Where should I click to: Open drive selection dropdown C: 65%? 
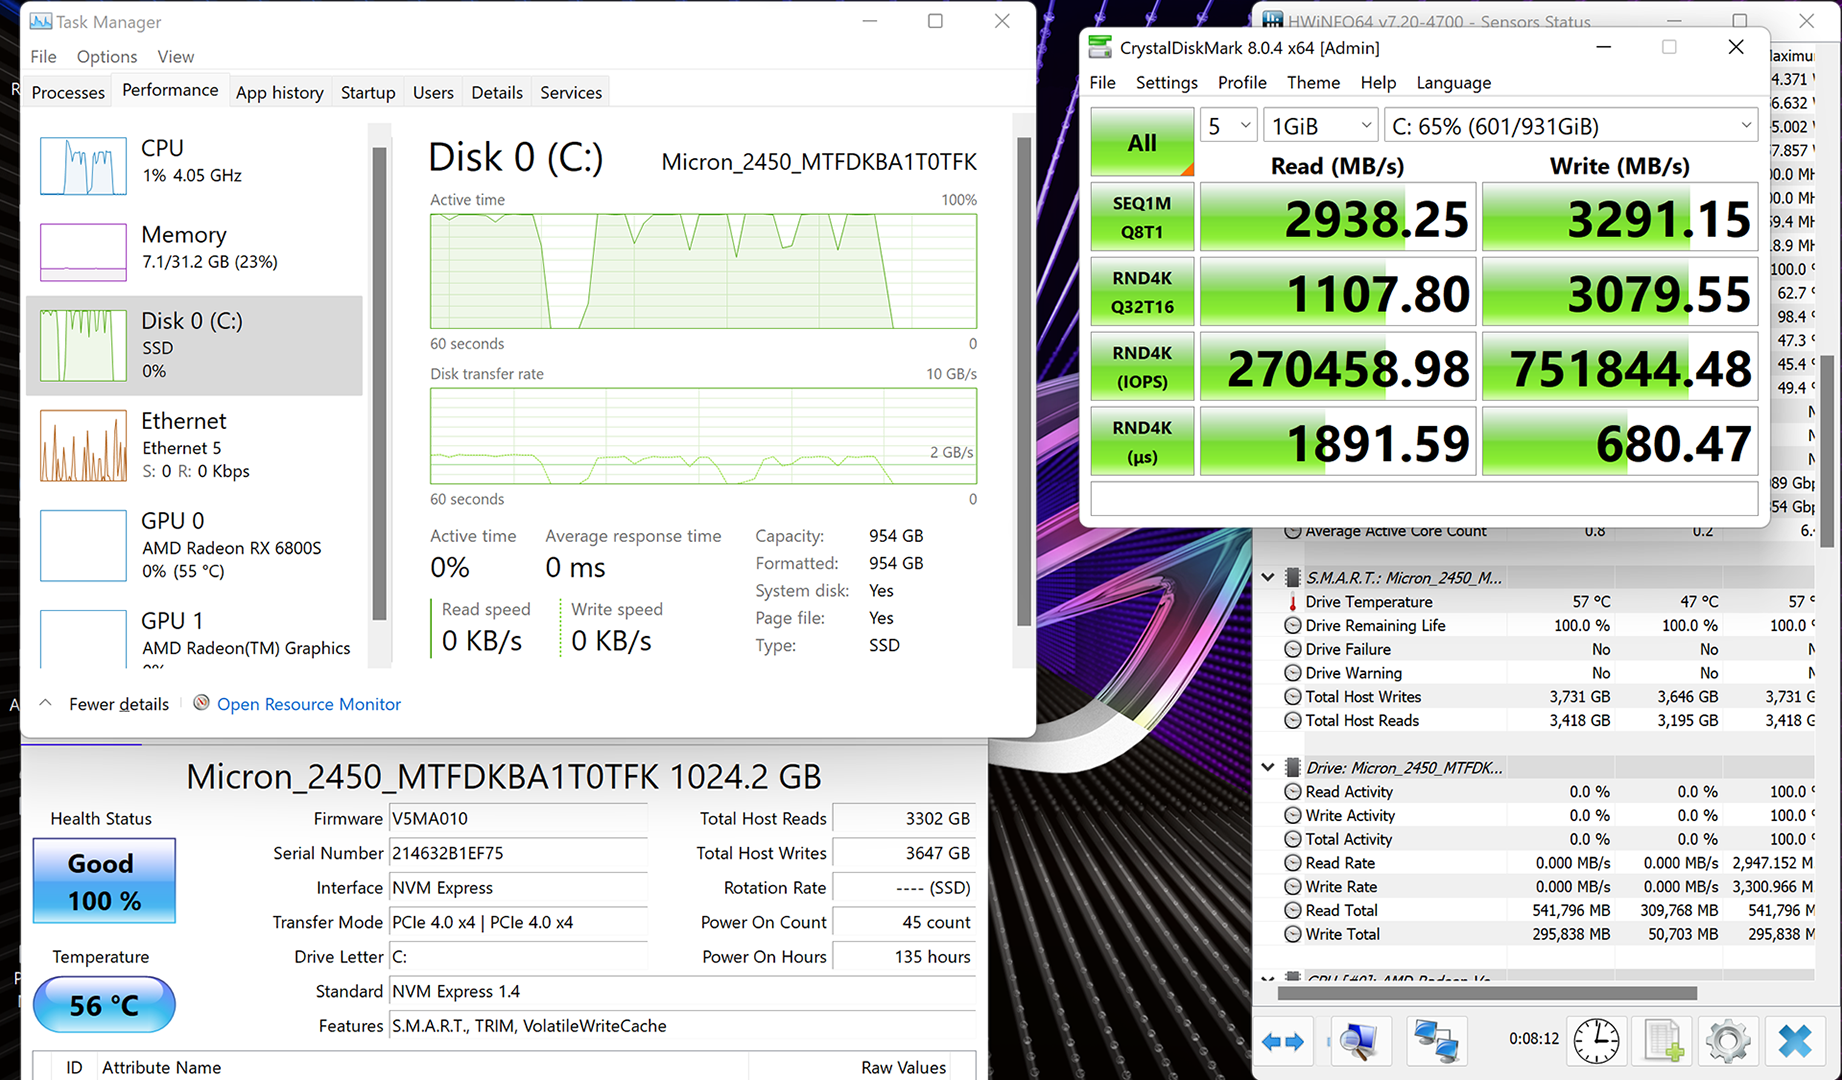point(1570,126)
